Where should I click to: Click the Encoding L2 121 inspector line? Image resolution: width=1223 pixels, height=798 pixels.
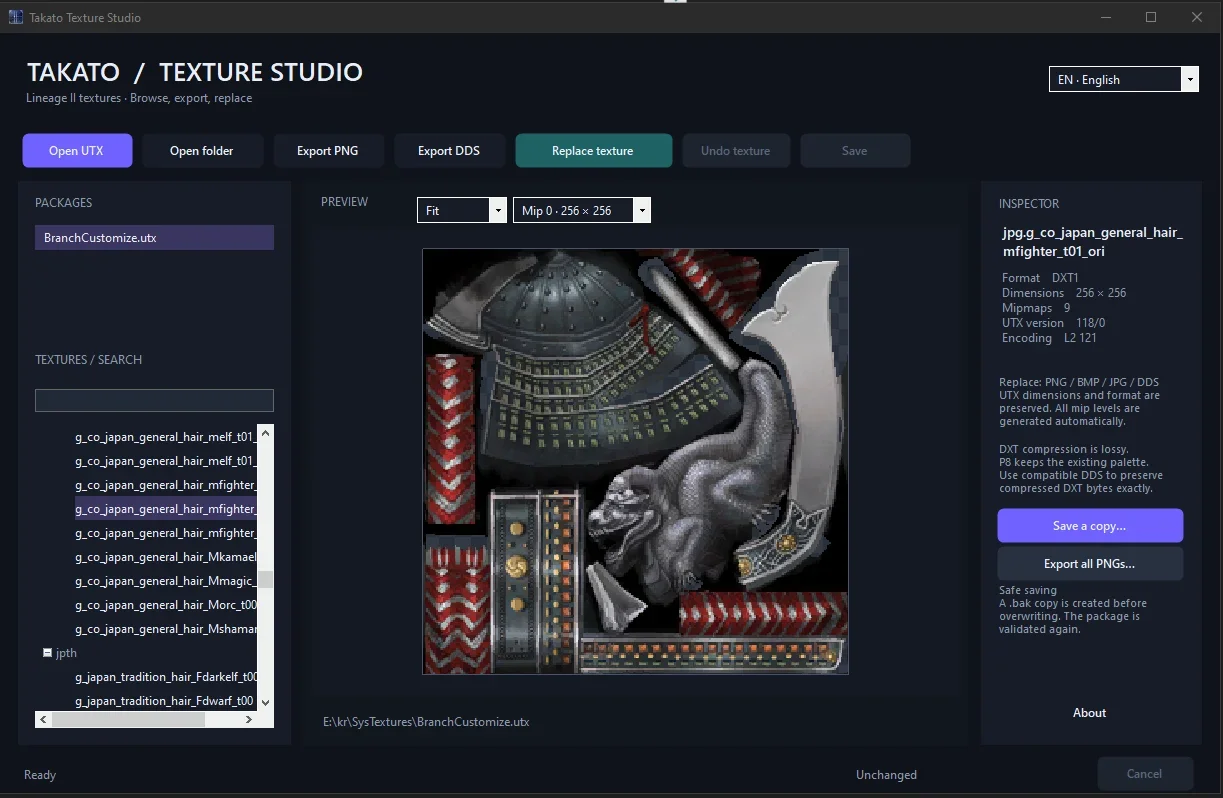[x=1049, y=338]
